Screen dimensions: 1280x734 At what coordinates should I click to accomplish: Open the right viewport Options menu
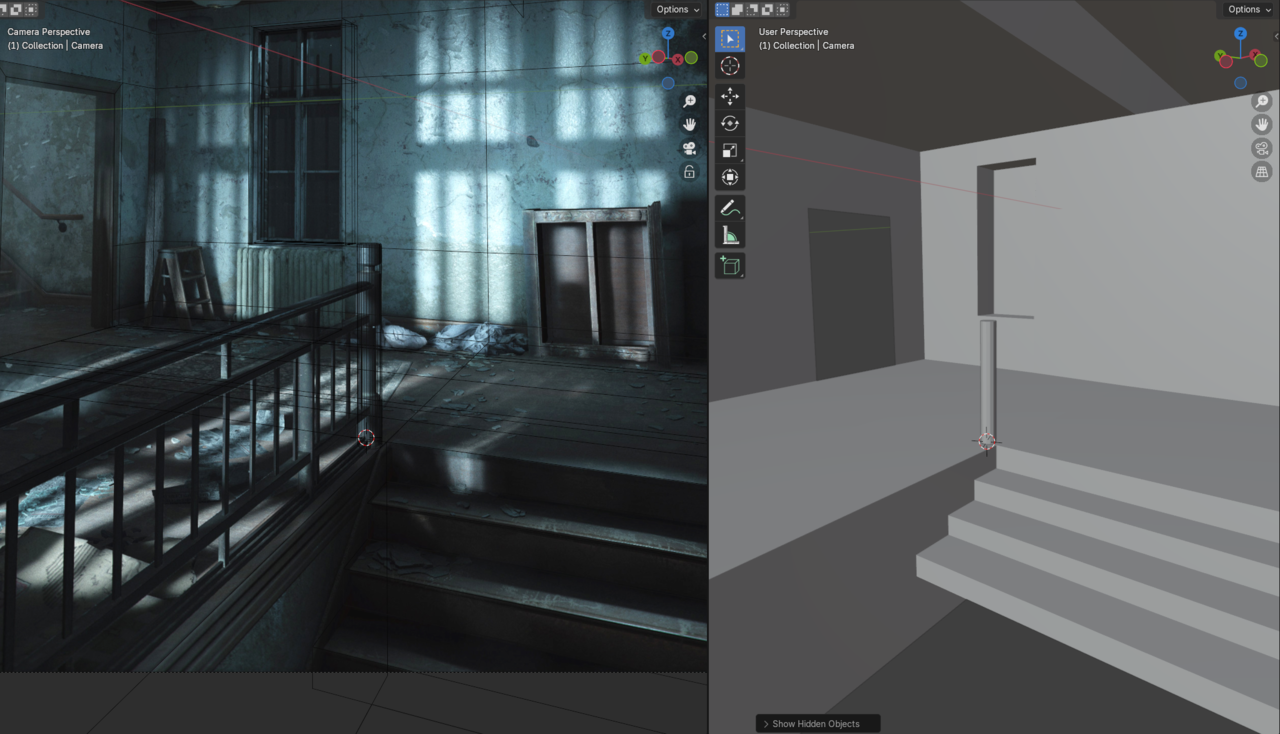click(1245, 9)
